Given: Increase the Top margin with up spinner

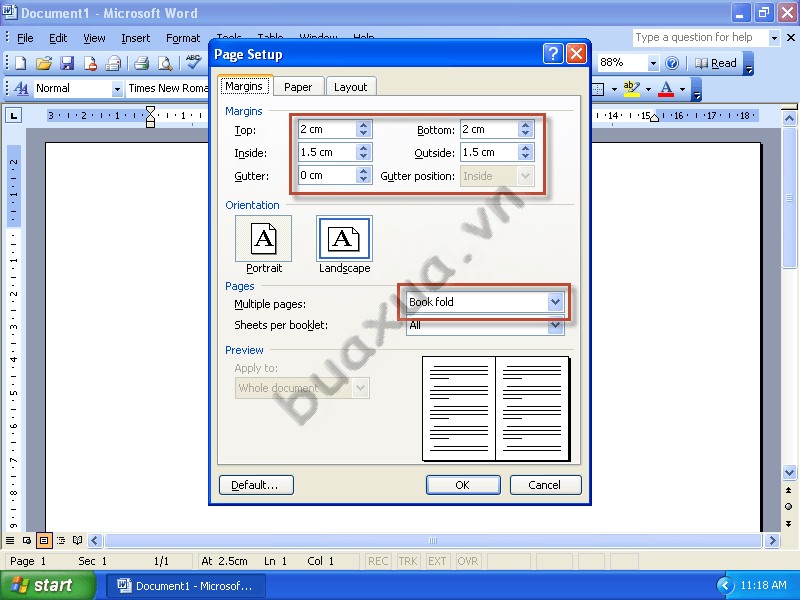Looking at the screenshot, I should tap(363, 125).
